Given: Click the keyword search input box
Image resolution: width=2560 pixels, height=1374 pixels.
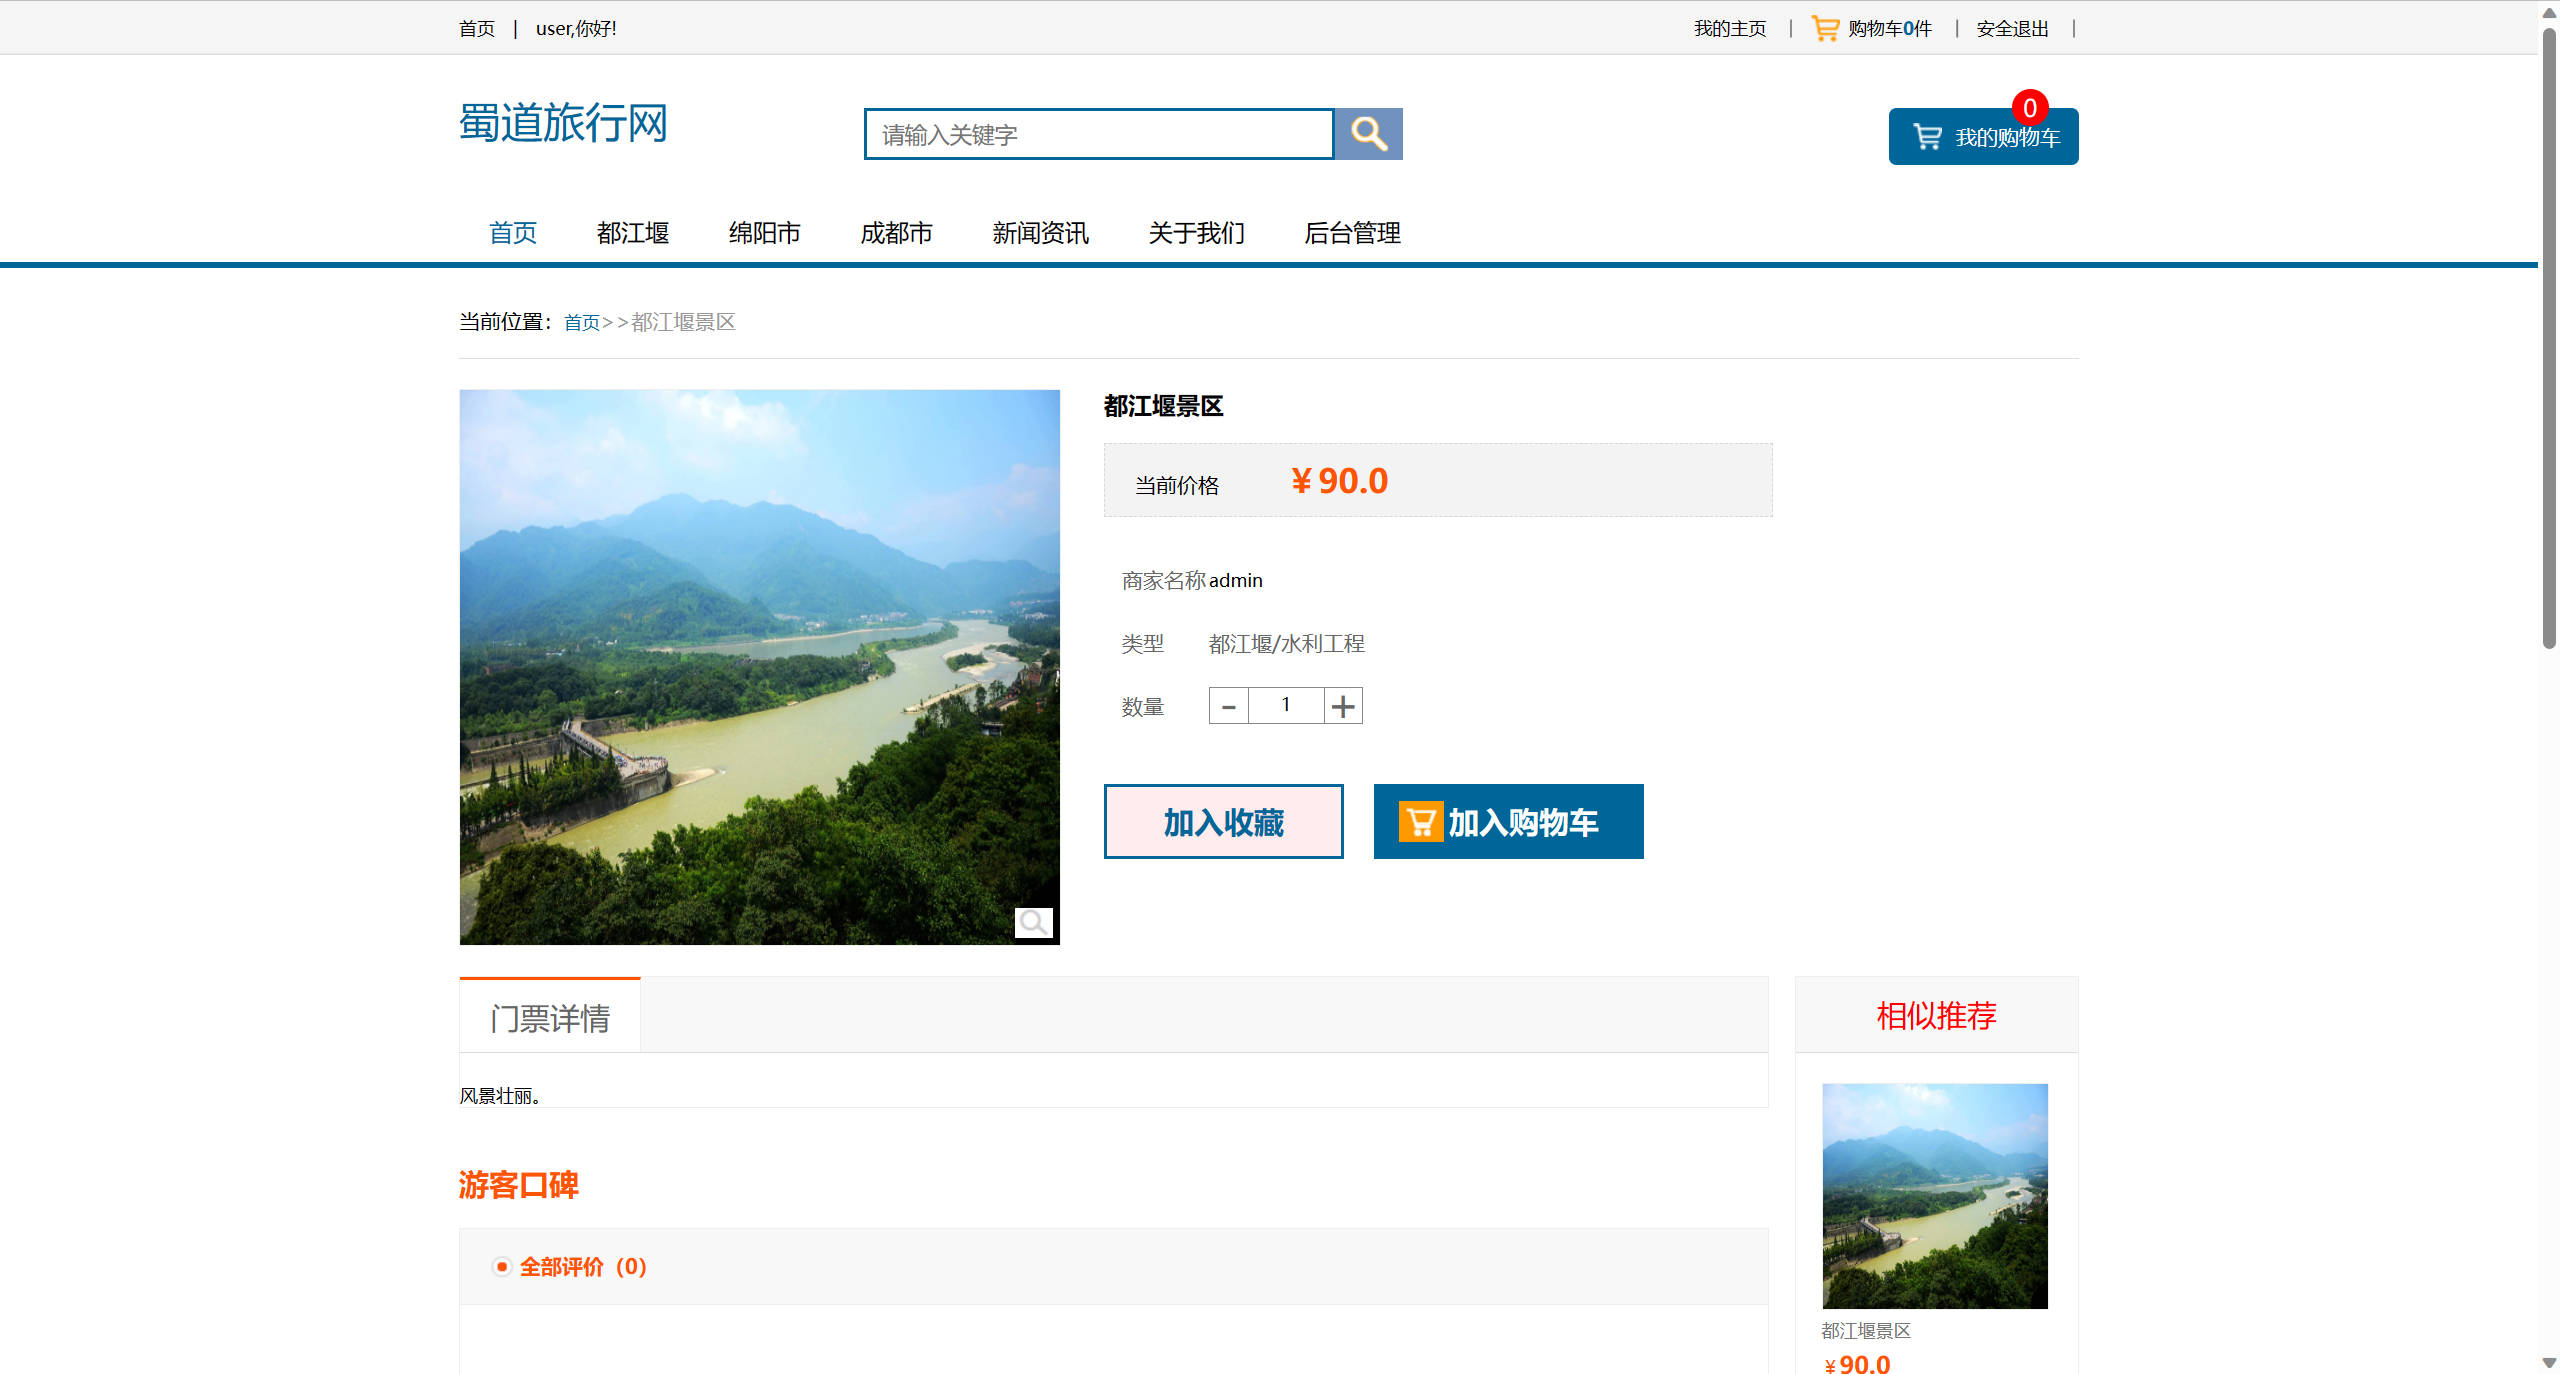Looking at the screenshot, I should click(x=1097, y=133).
